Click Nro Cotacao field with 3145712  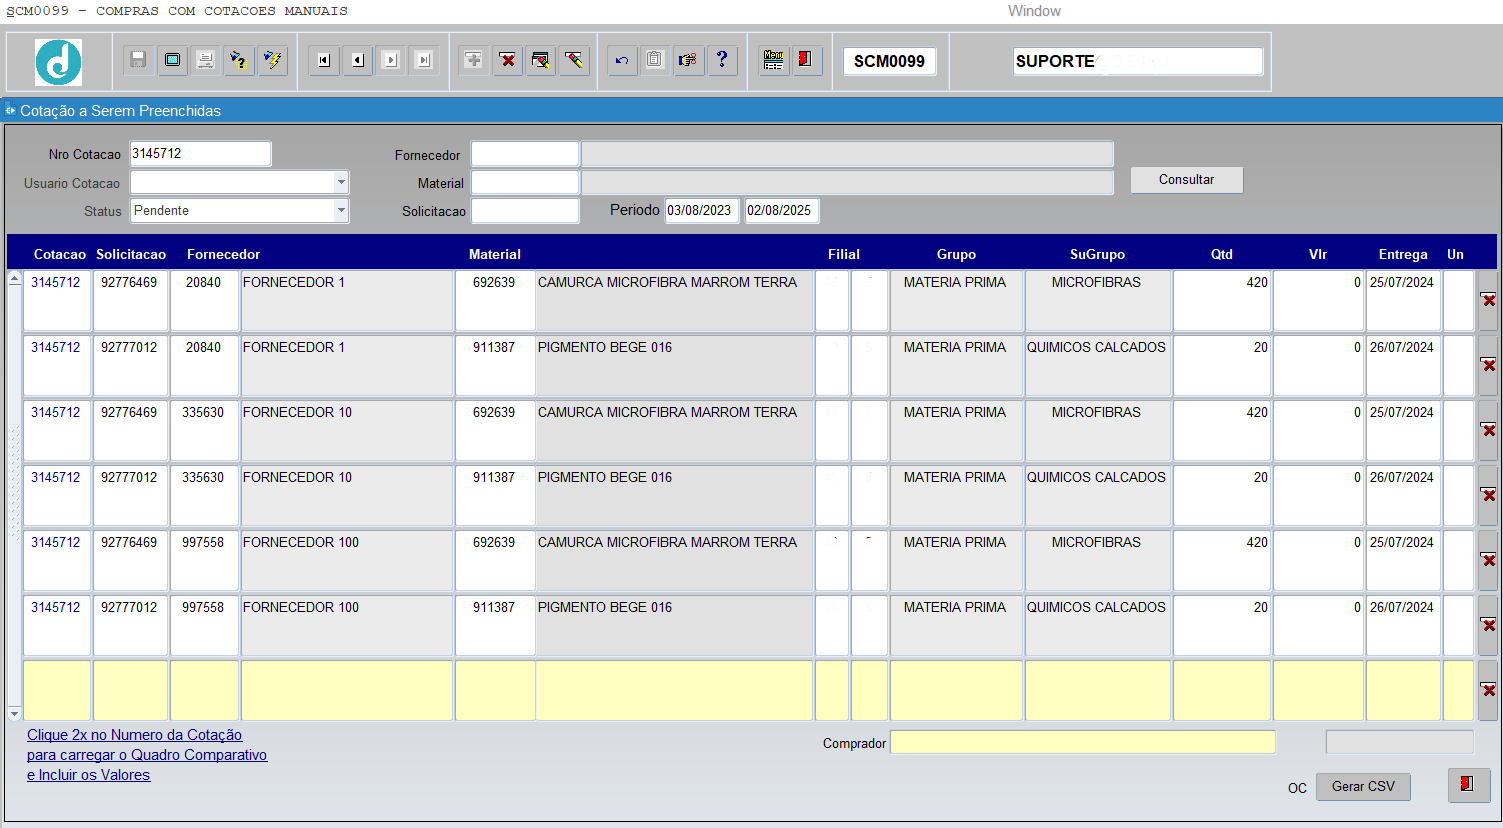click(x=200, y=153)
